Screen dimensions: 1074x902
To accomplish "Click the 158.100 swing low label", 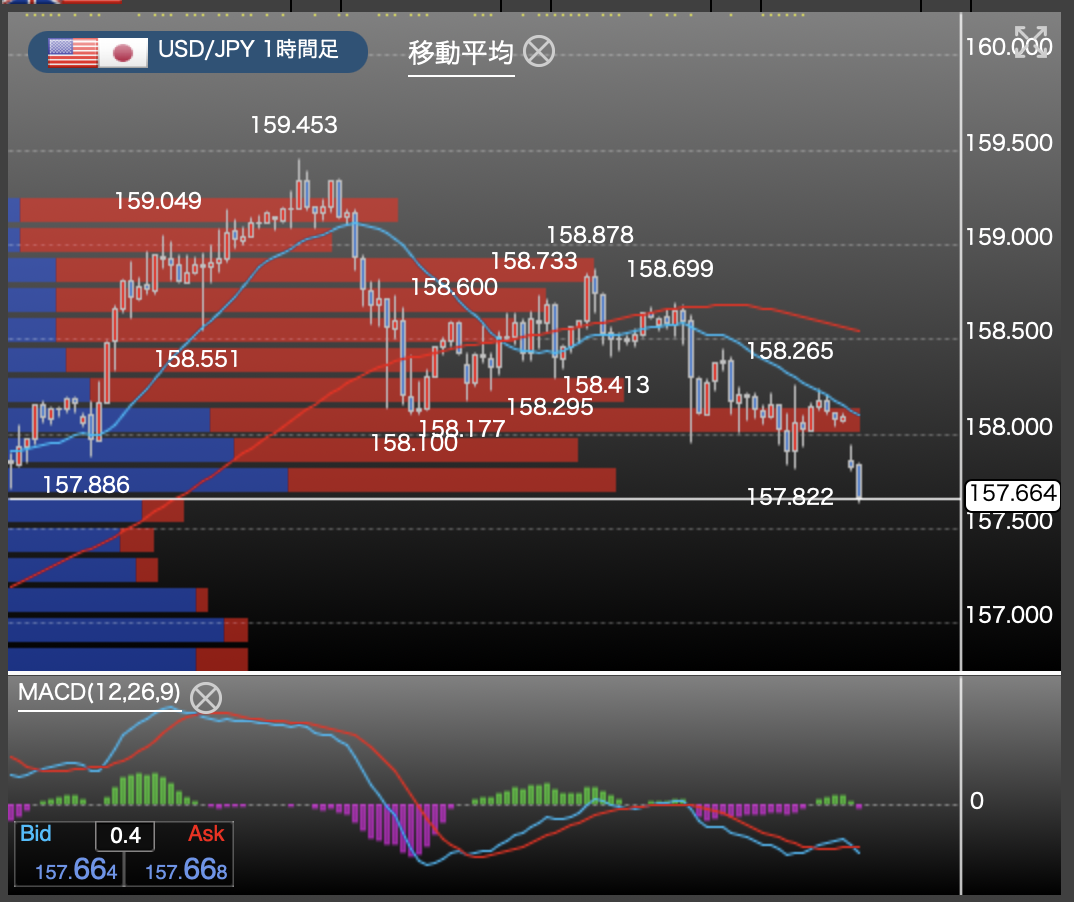I will pos(413,442).
